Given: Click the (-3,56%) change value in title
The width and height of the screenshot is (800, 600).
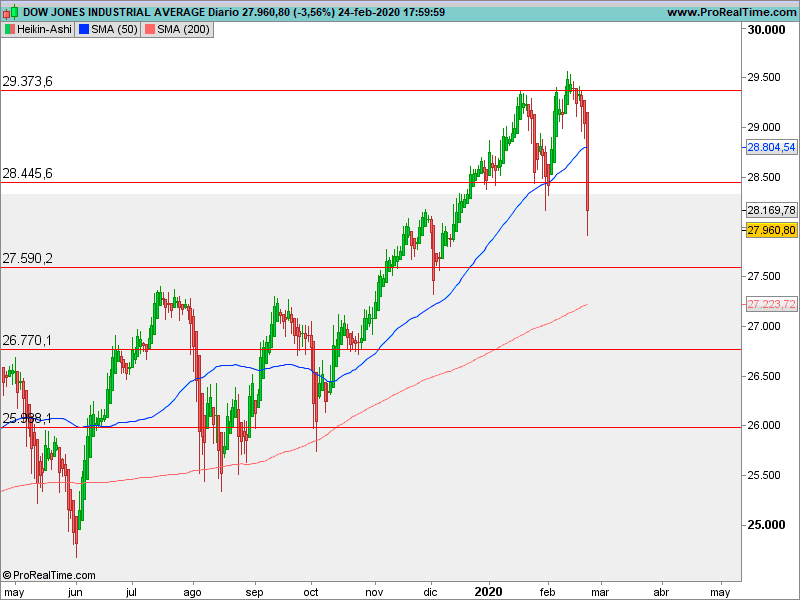Looking at the screenshot, I should pos(314,12).
